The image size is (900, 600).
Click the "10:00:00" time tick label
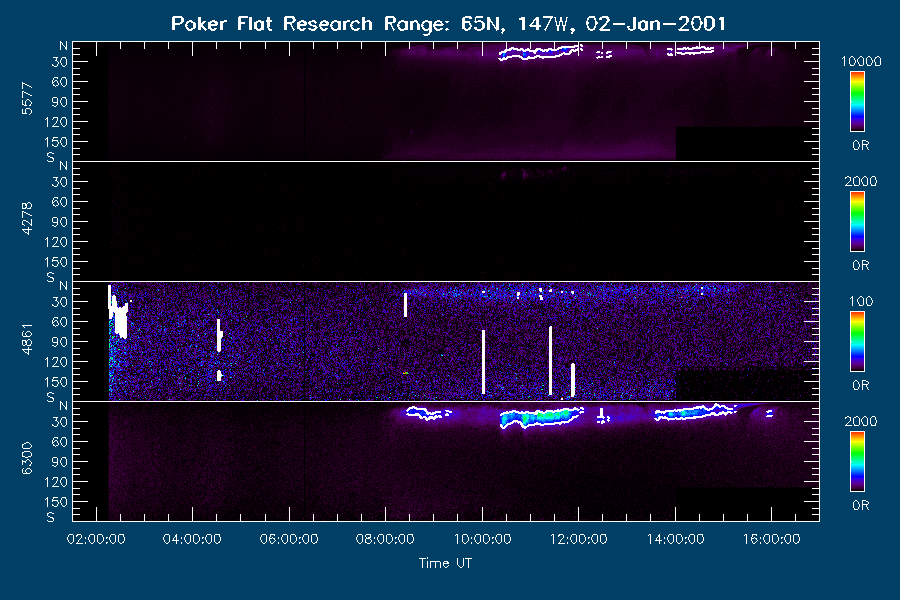[x=482, y=539]
